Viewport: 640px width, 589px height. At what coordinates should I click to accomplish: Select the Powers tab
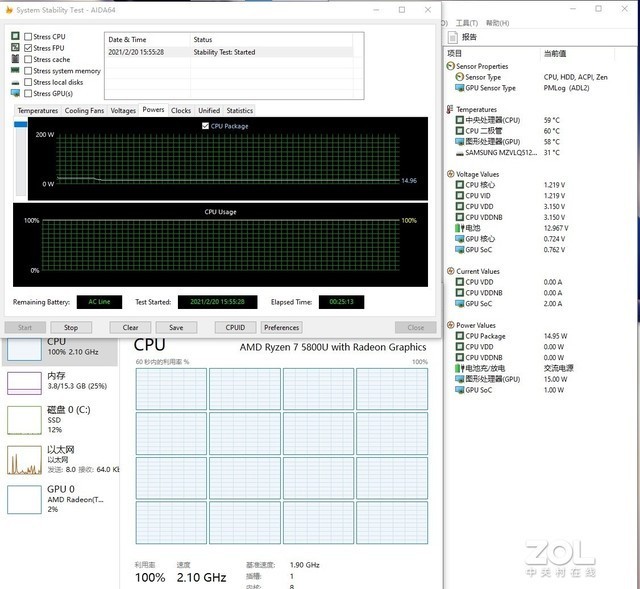pyautogui.click(x=153, y=110)
